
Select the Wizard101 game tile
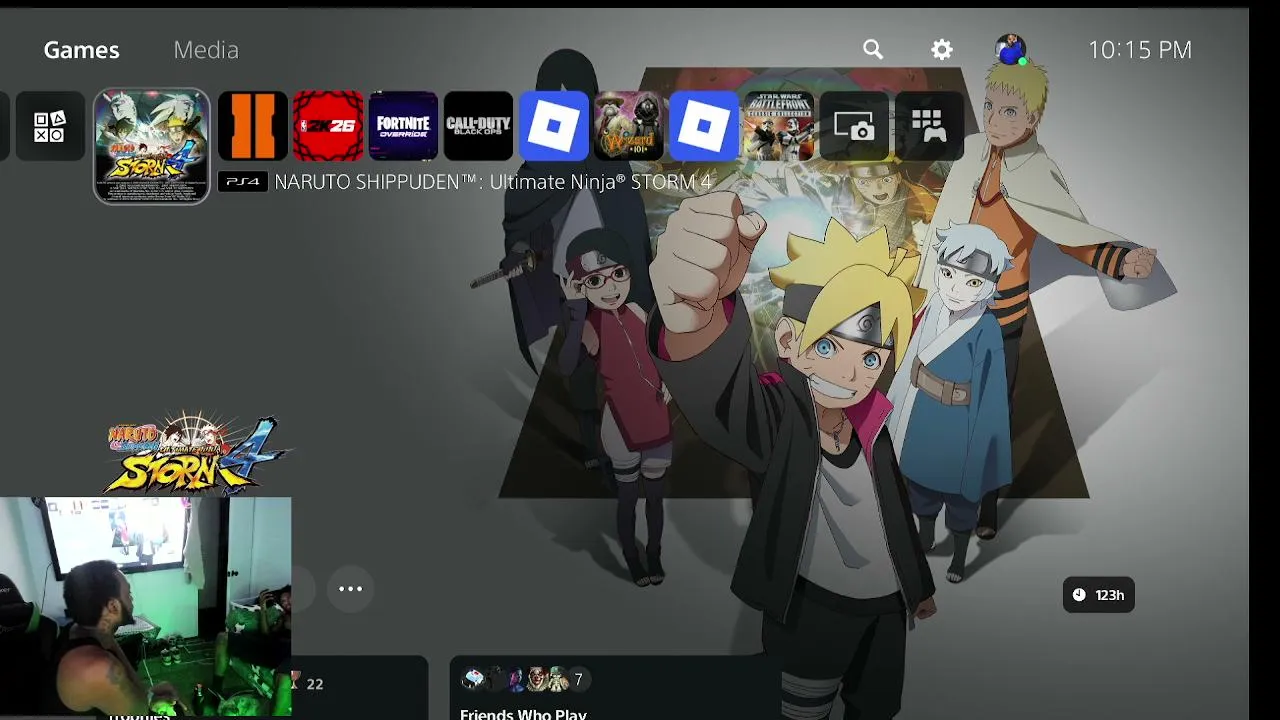pos(629,126)
